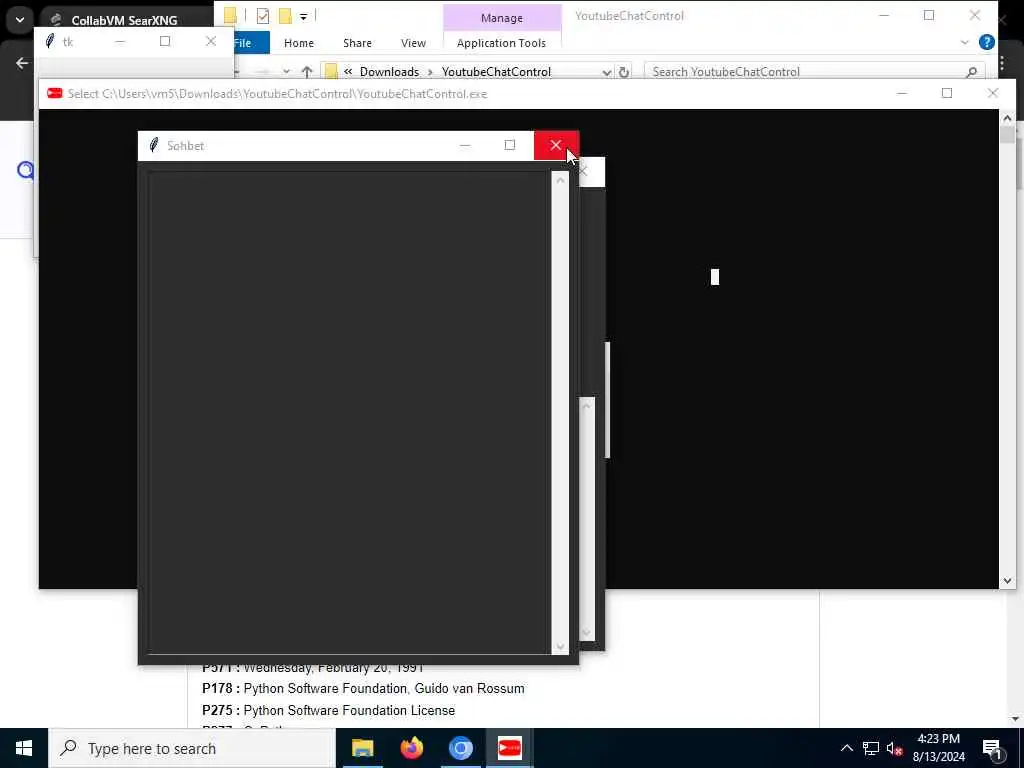
Task: Click New folder quick access icon
Action: coord(285,16)
